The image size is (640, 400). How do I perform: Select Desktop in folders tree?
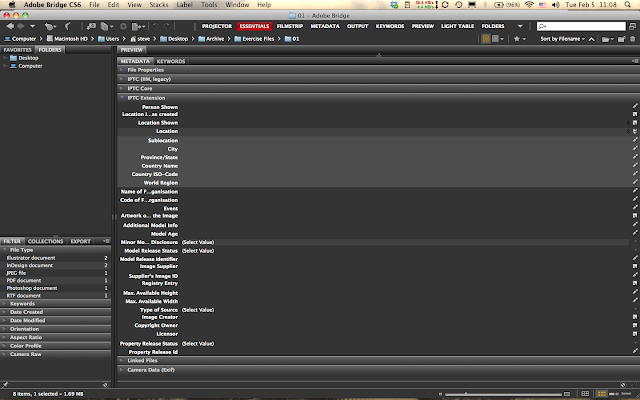point(28,58)
